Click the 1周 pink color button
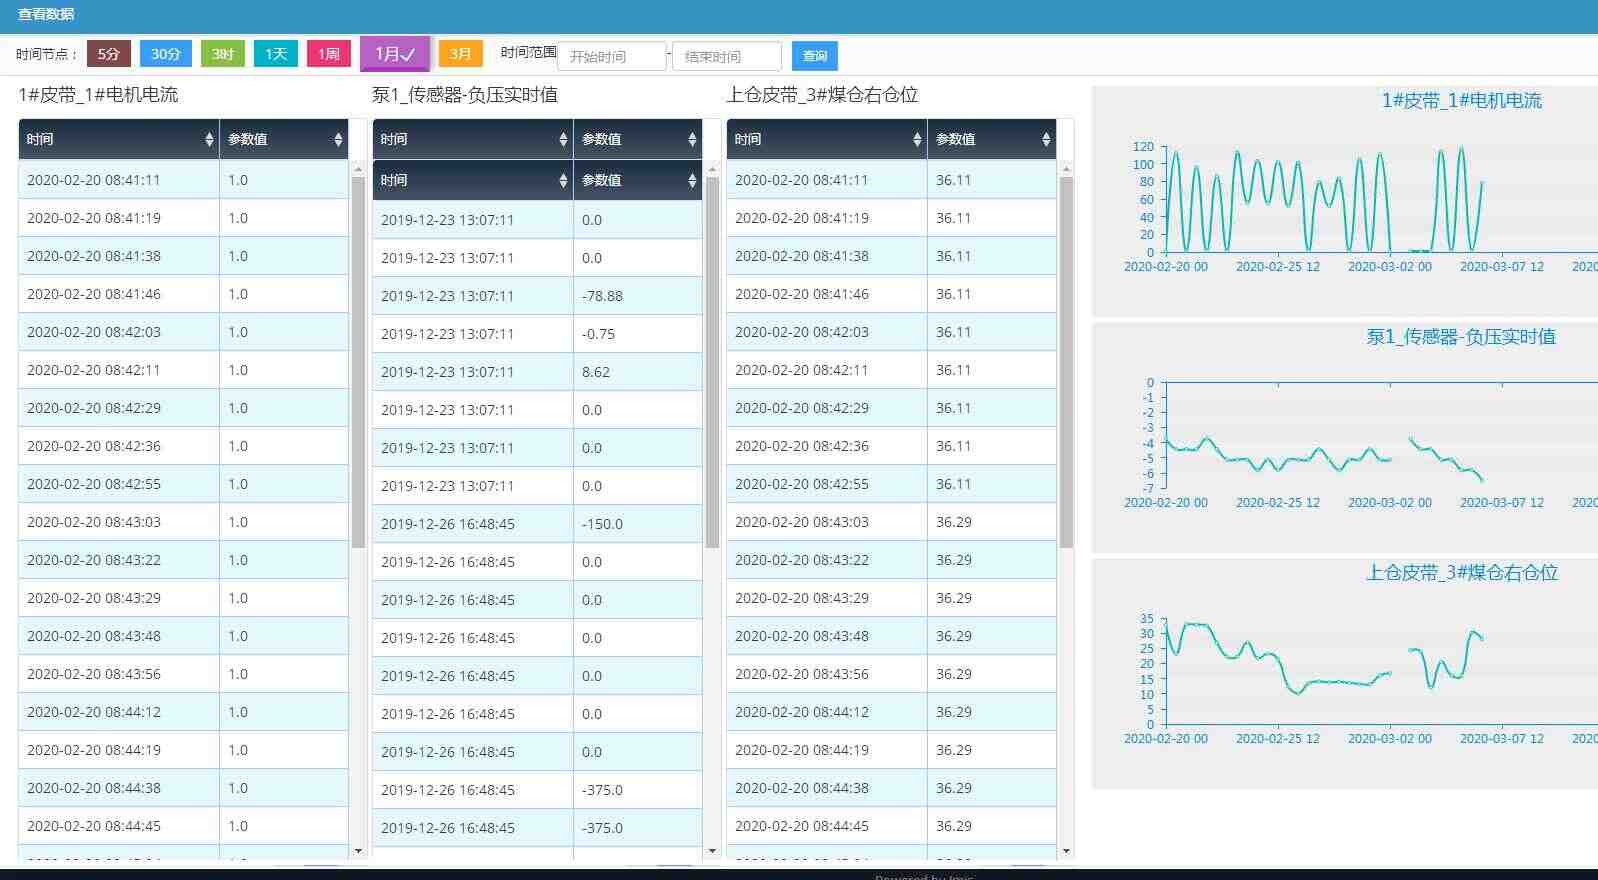Image resolution: width=1598 pixels, height=880 pixels. click(x=329, y=54)
